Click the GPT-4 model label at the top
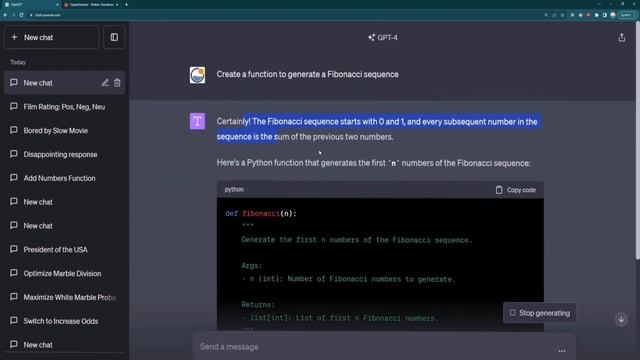This screenshot has height=360, width=640. (x=387, y=38)
